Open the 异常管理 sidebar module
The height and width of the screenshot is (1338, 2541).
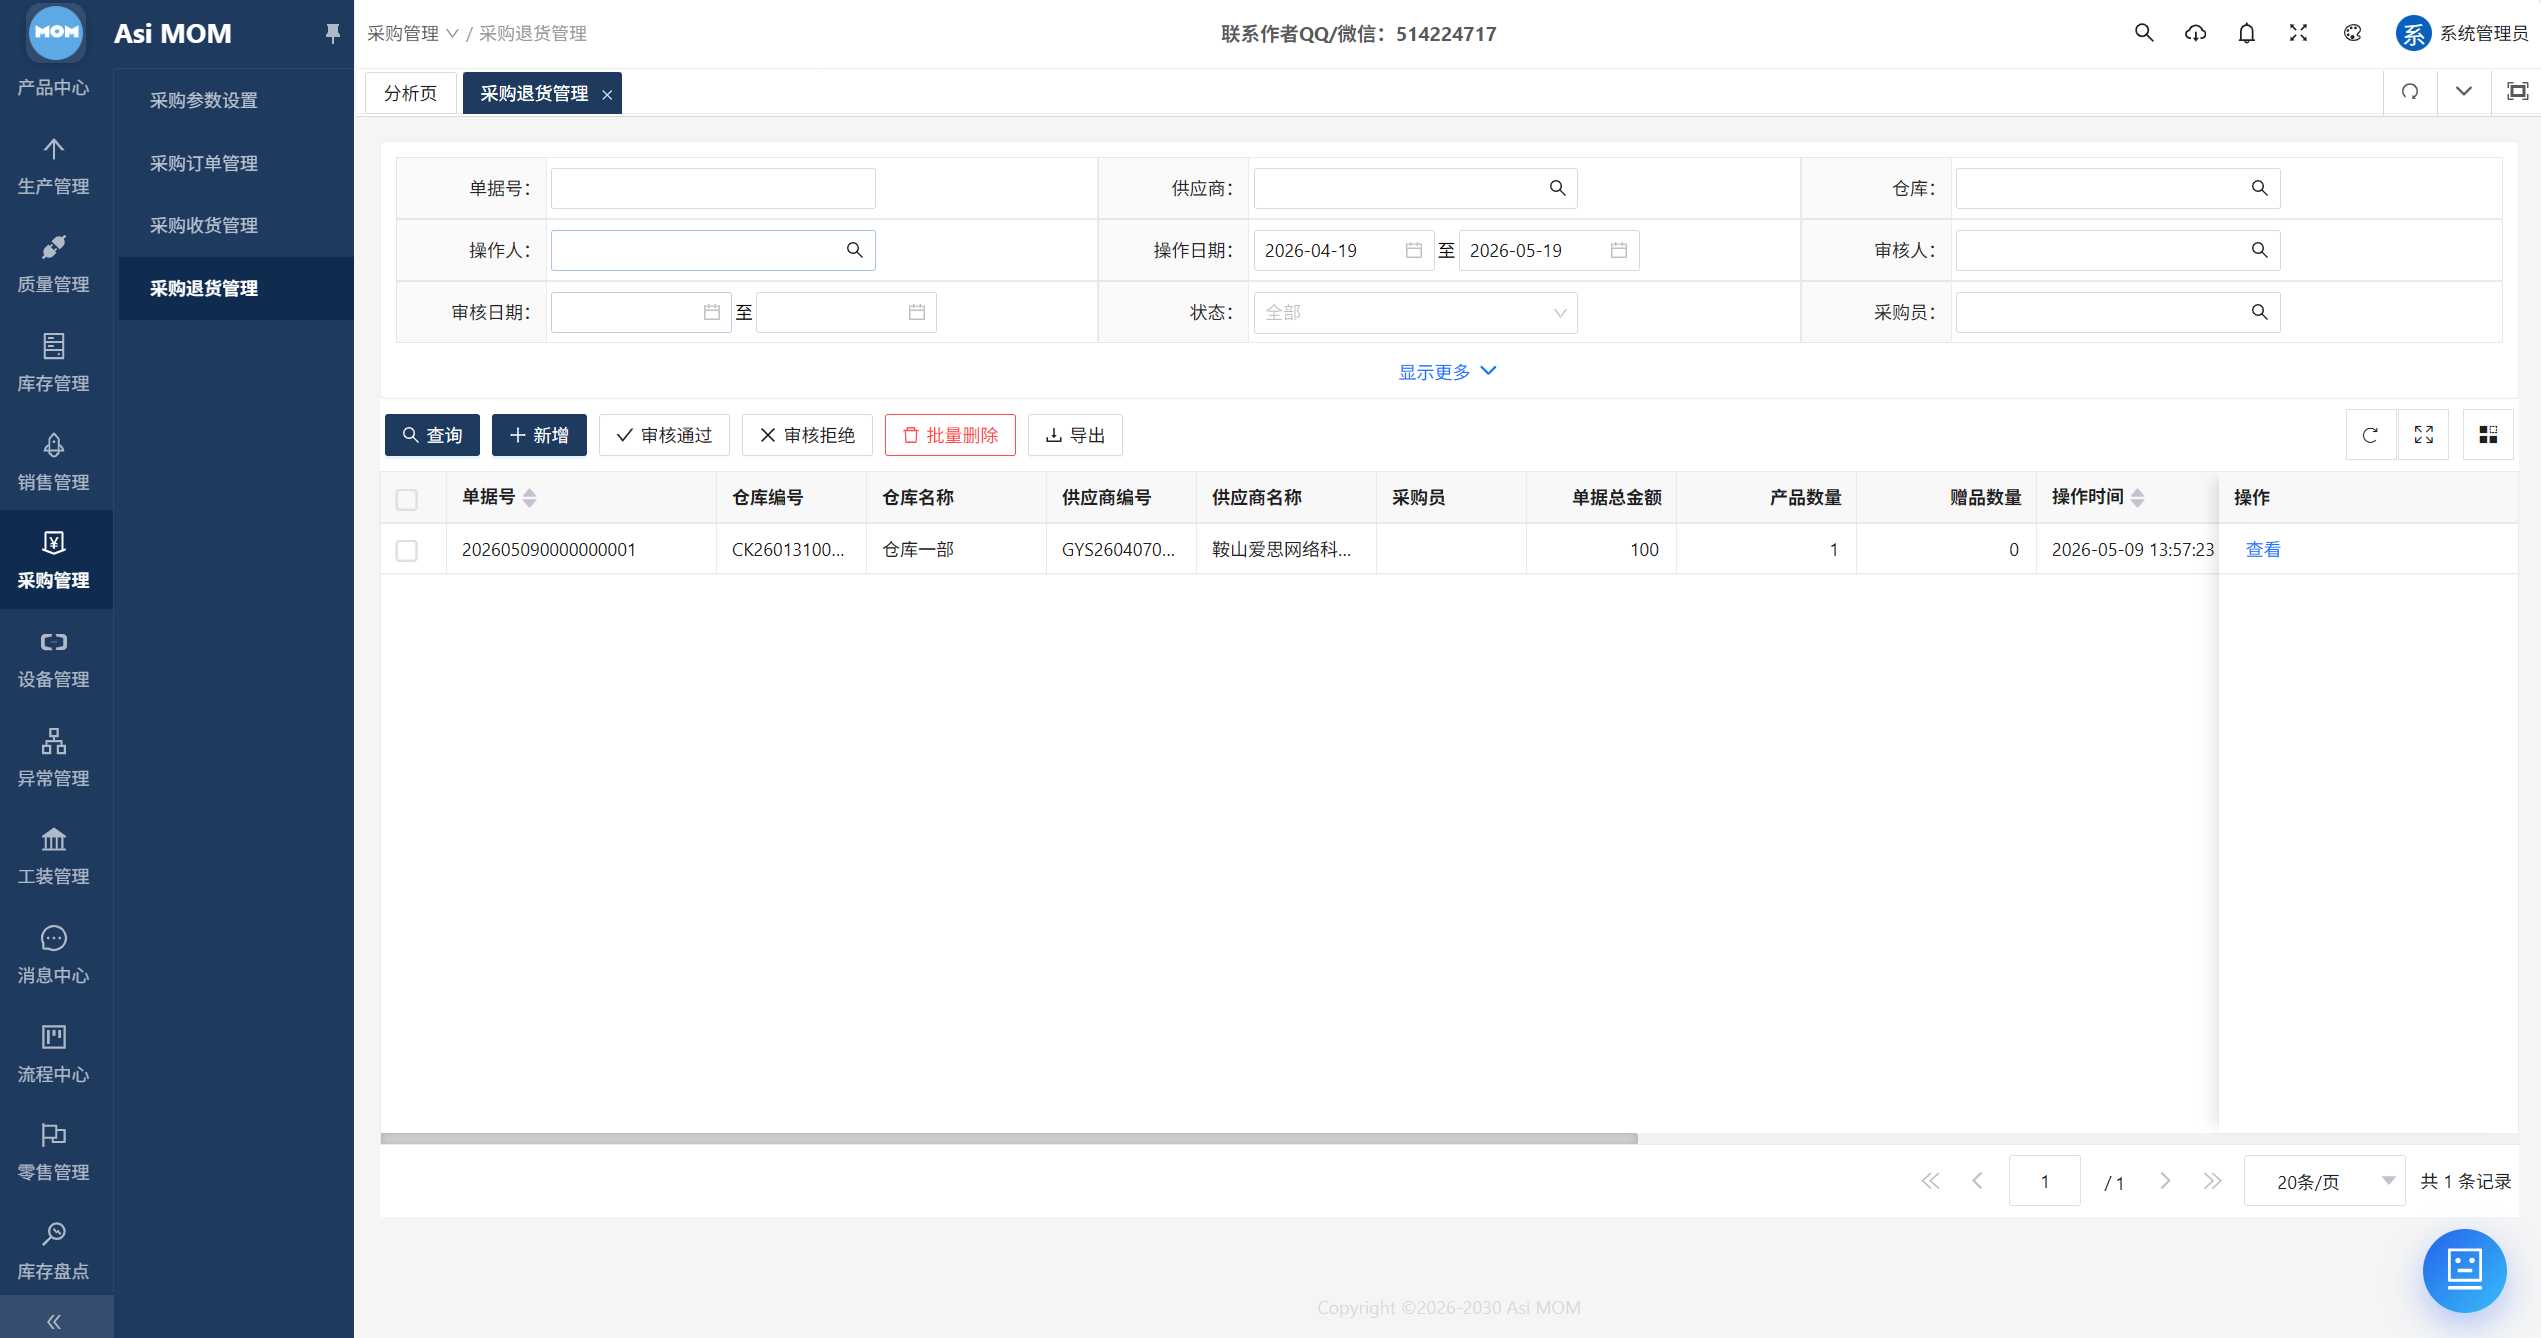pos(55,758)
